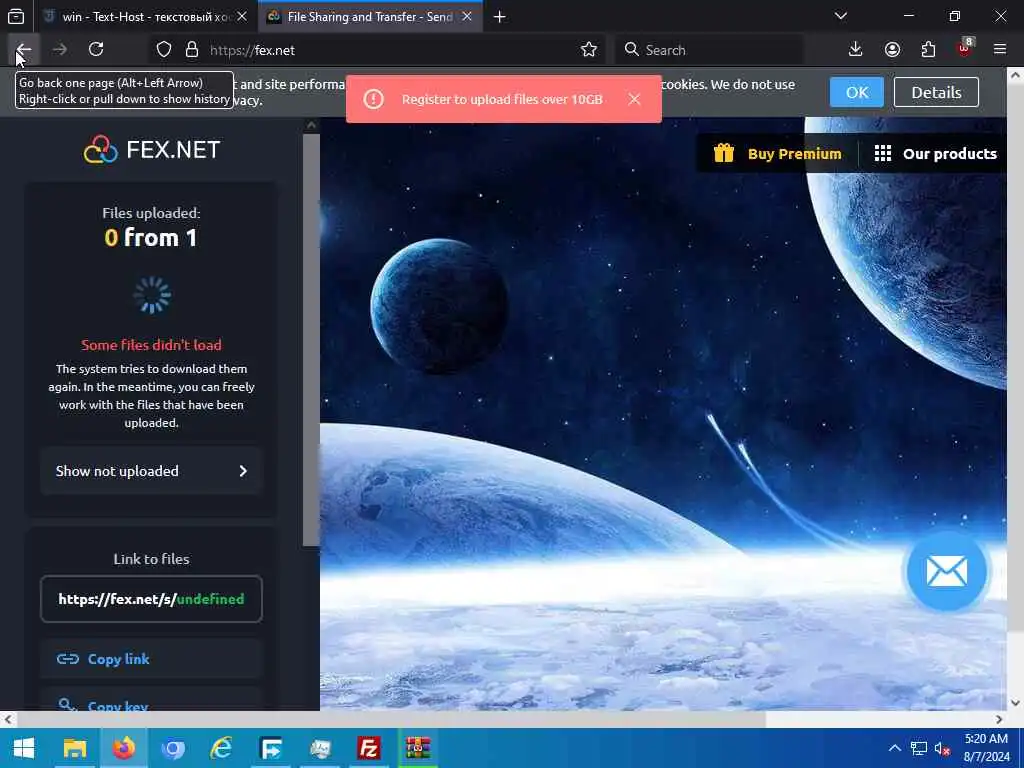Open a new tab with plus

click(500, 17)
